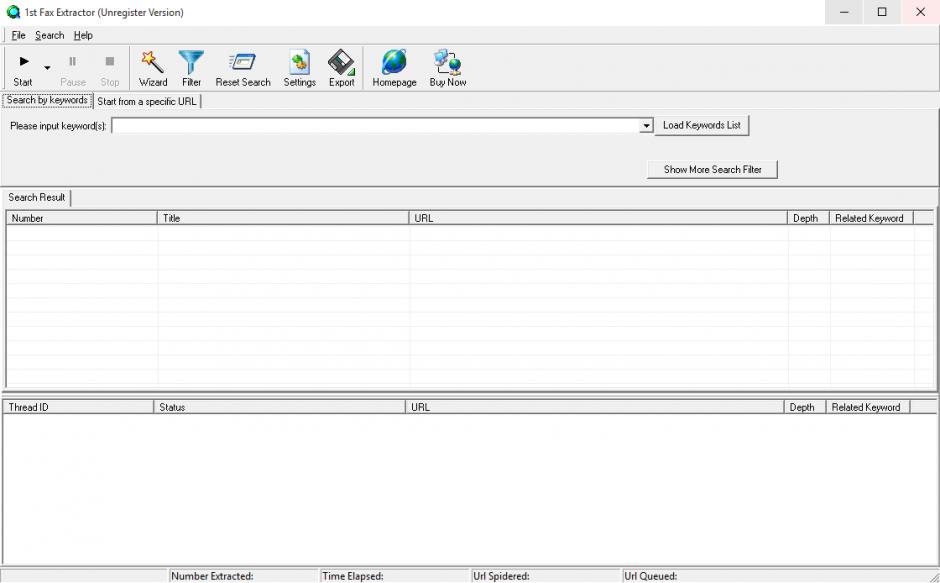Click the Thread ID column header

pyautogui.click(x=78, y=407)
